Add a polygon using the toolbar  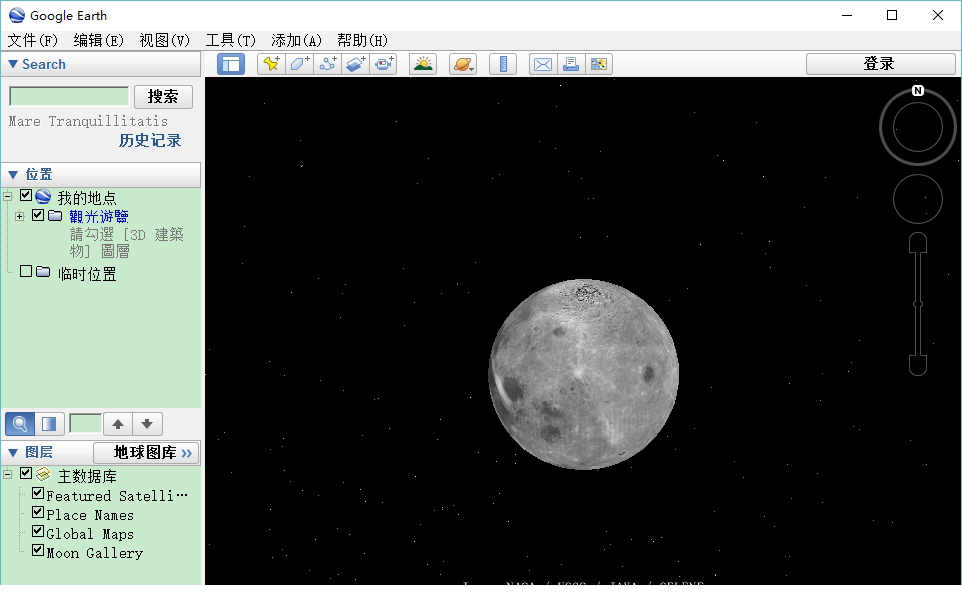pyautogui.click(x=299, y=64)
